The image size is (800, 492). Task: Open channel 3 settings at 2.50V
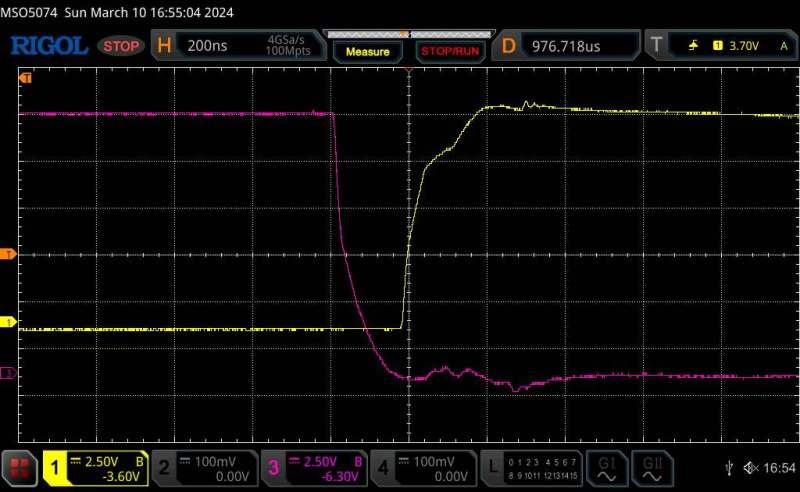click(314, 467)
